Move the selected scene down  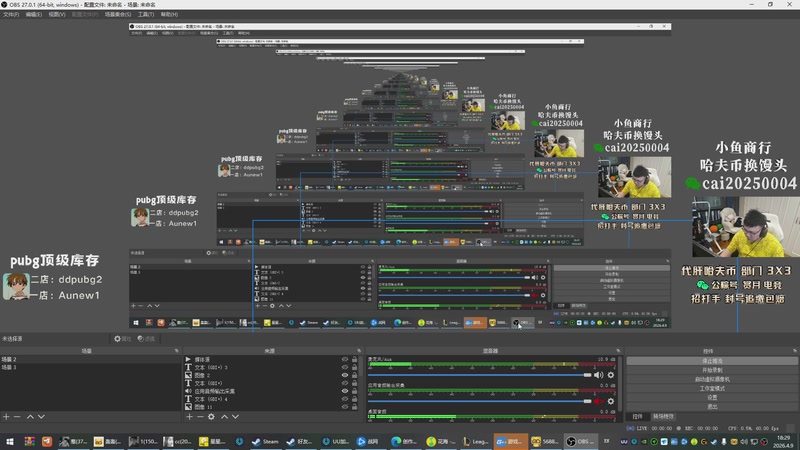[x=41, y=417]
